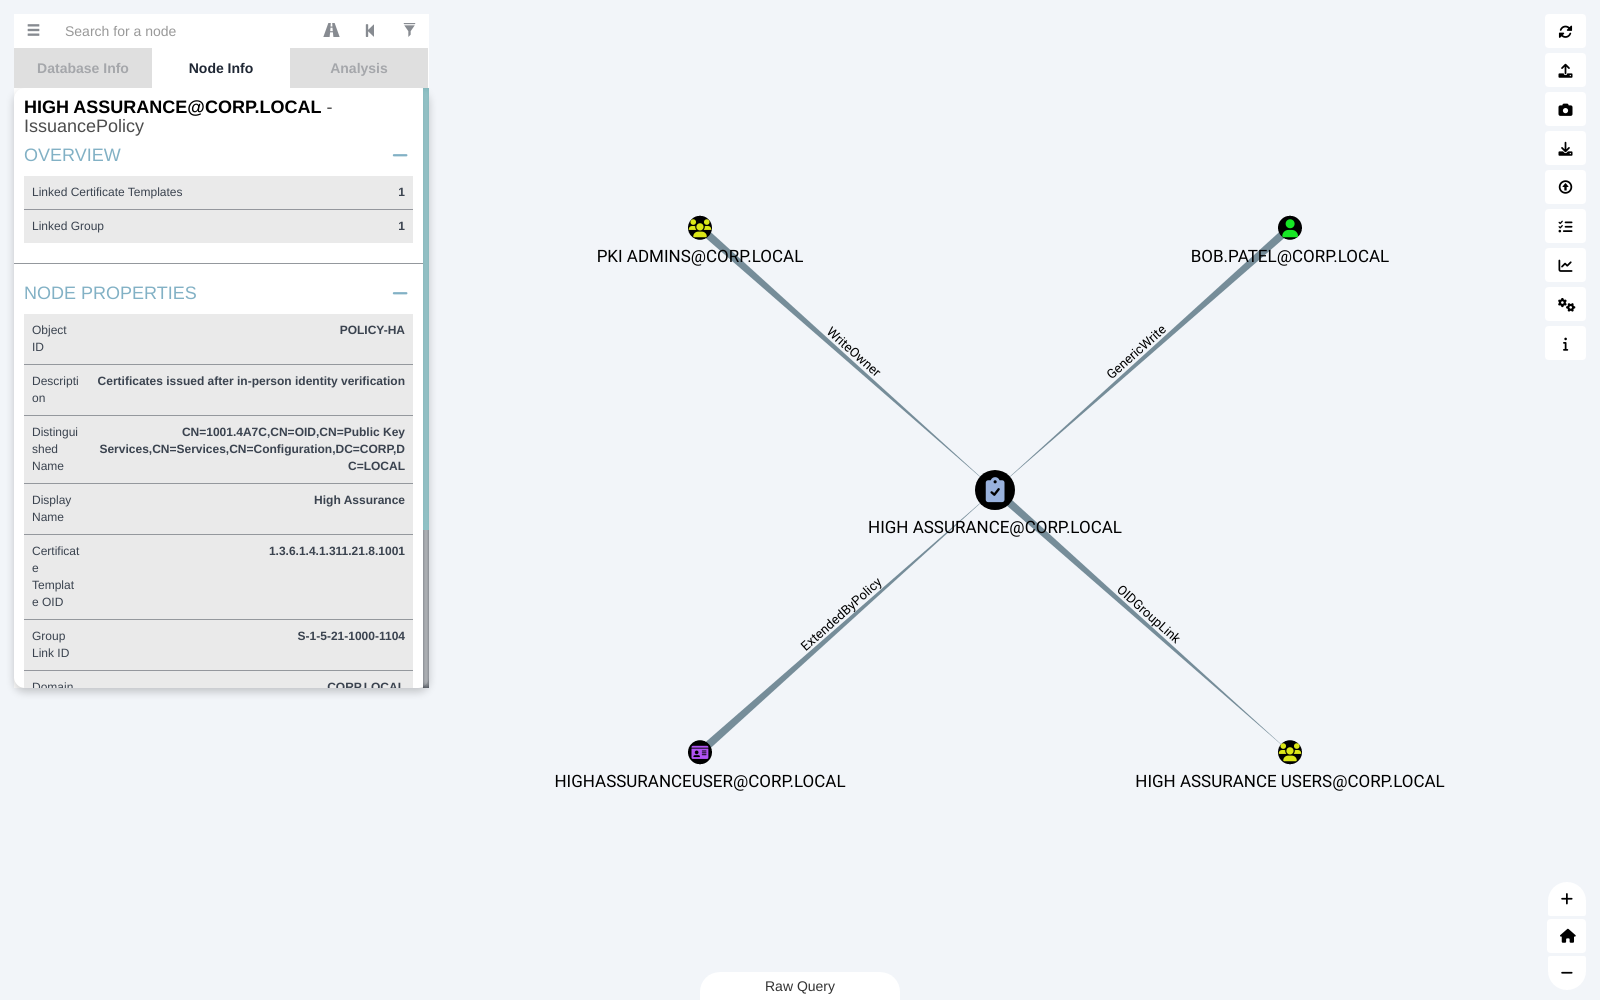This screenshot has height=1000, width=1600.
Task: Select the HIGH ASSURANCE USERS group node
Action: point(1290,752)
